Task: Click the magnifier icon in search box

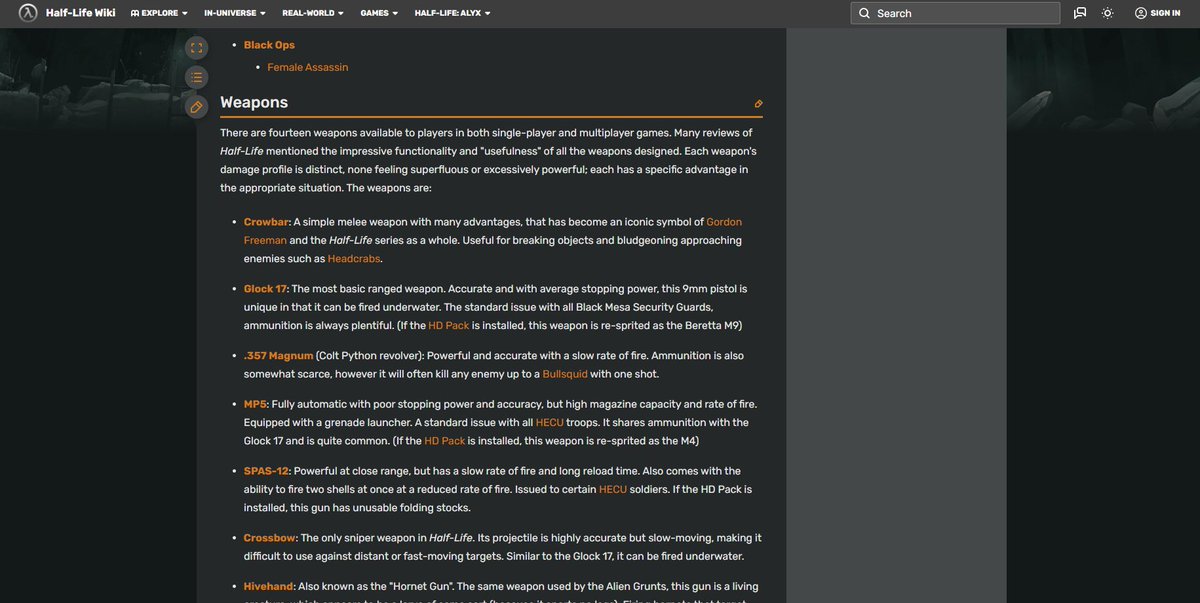Action: pos(864,13)
